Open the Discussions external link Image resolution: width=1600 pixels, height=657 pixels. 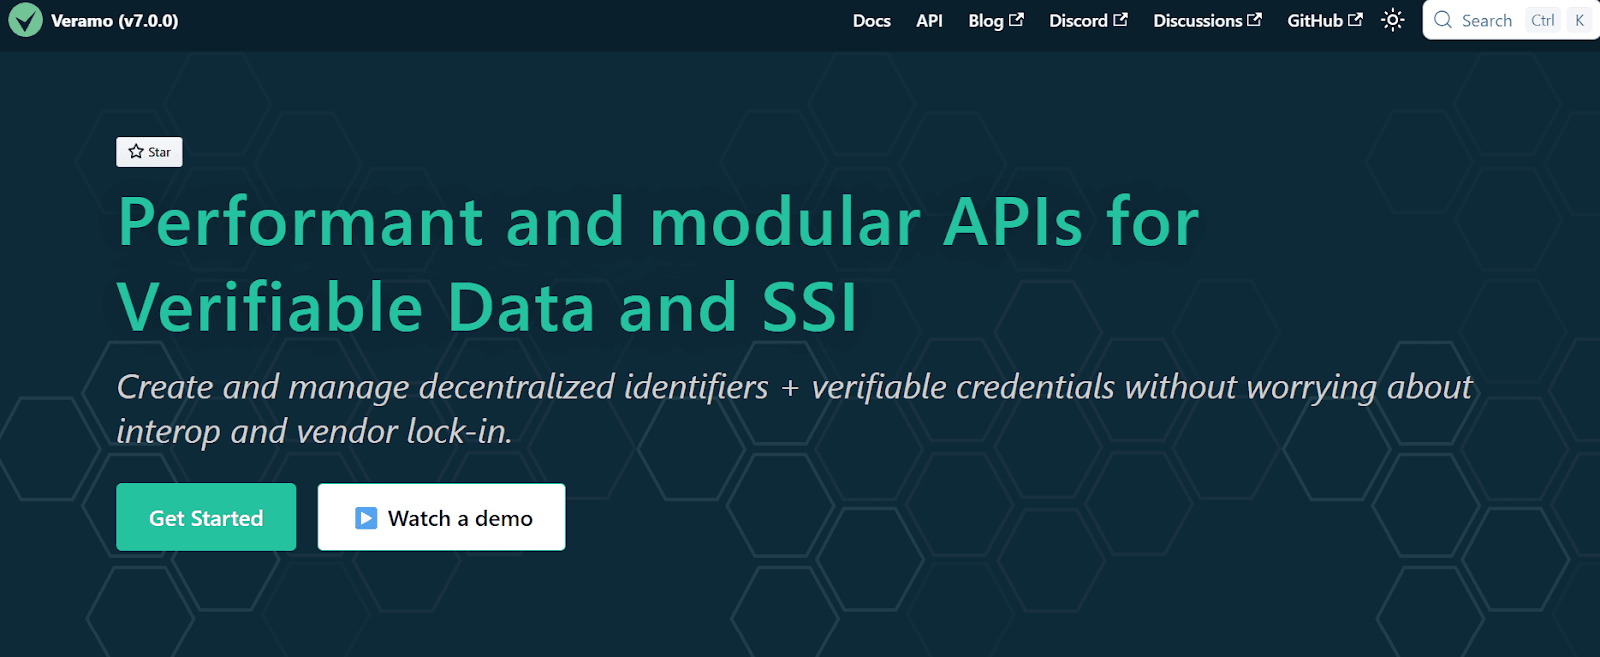point(1207,20)
